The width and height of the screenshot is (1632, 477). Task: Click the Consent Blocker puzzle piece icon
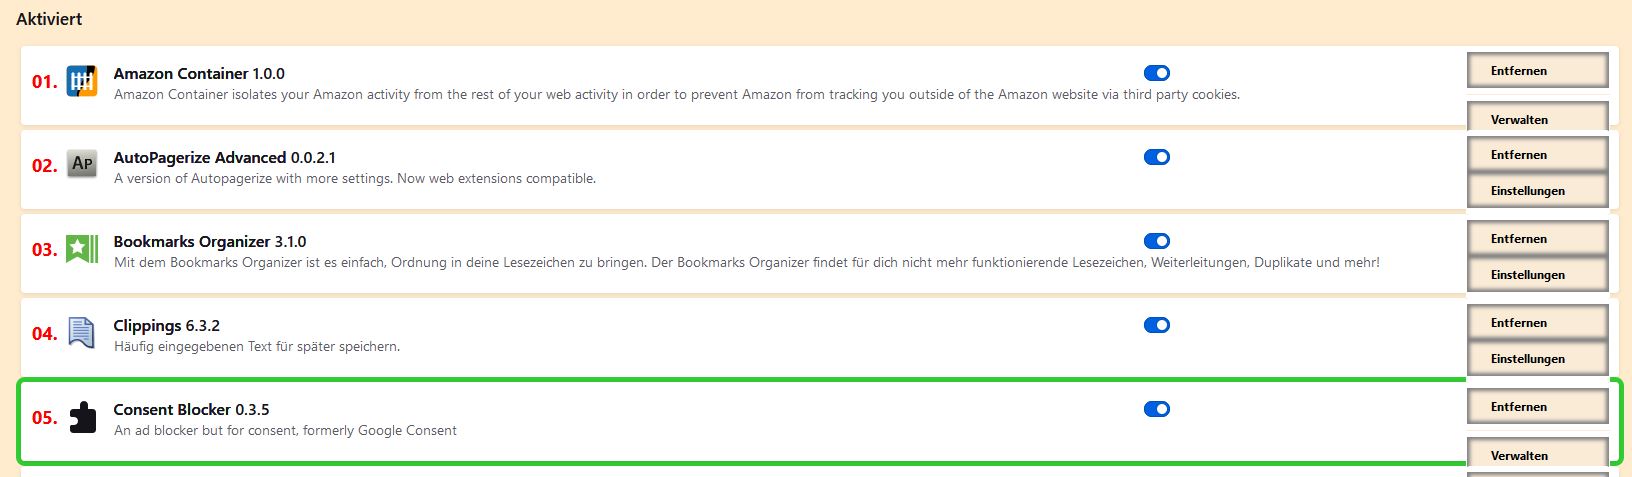tap(82, 417)
